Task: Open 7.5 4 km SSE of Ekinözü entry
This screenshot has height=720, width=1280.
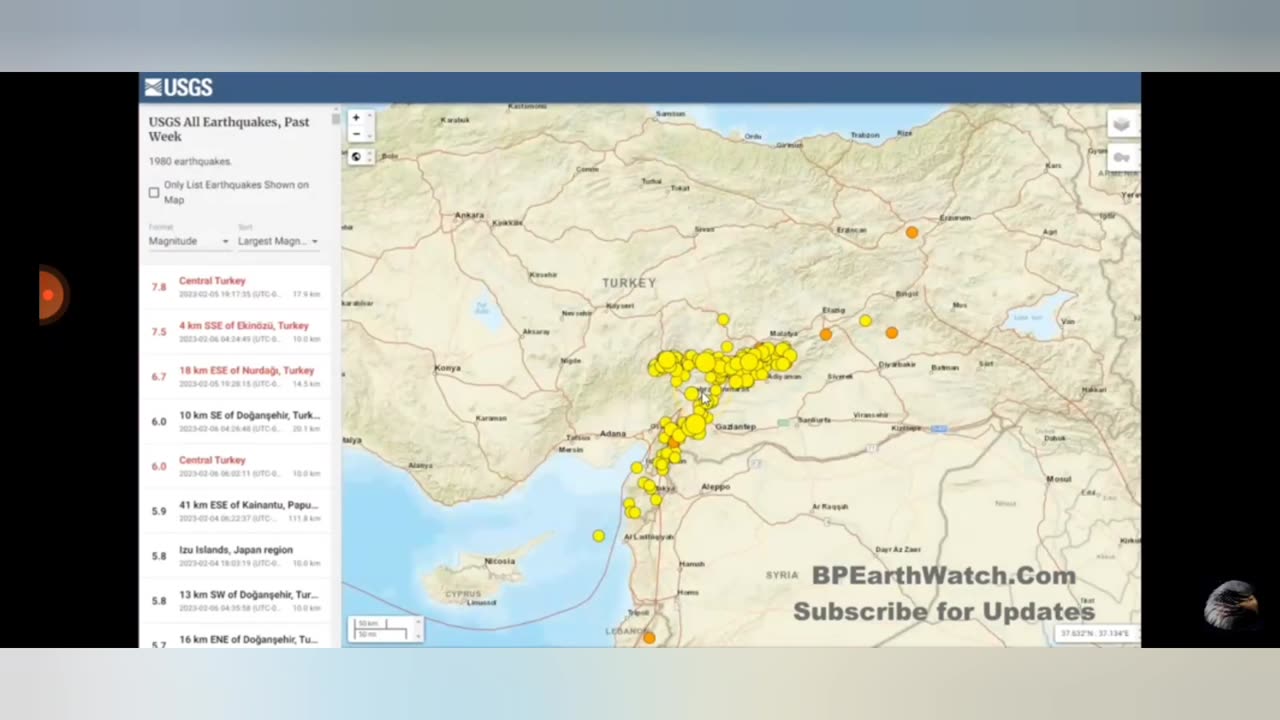Action: (x=236, y=332)
